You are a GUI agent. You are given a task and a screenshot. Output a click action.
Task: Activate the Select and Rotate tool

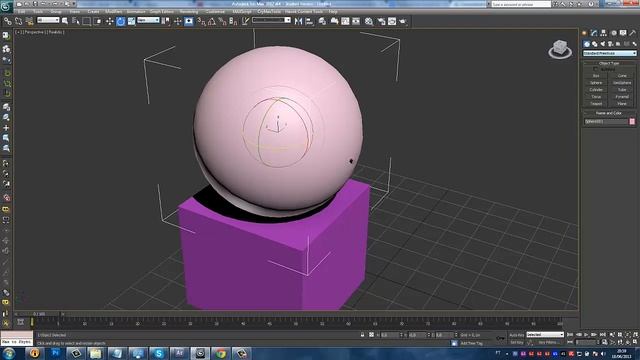120,21
